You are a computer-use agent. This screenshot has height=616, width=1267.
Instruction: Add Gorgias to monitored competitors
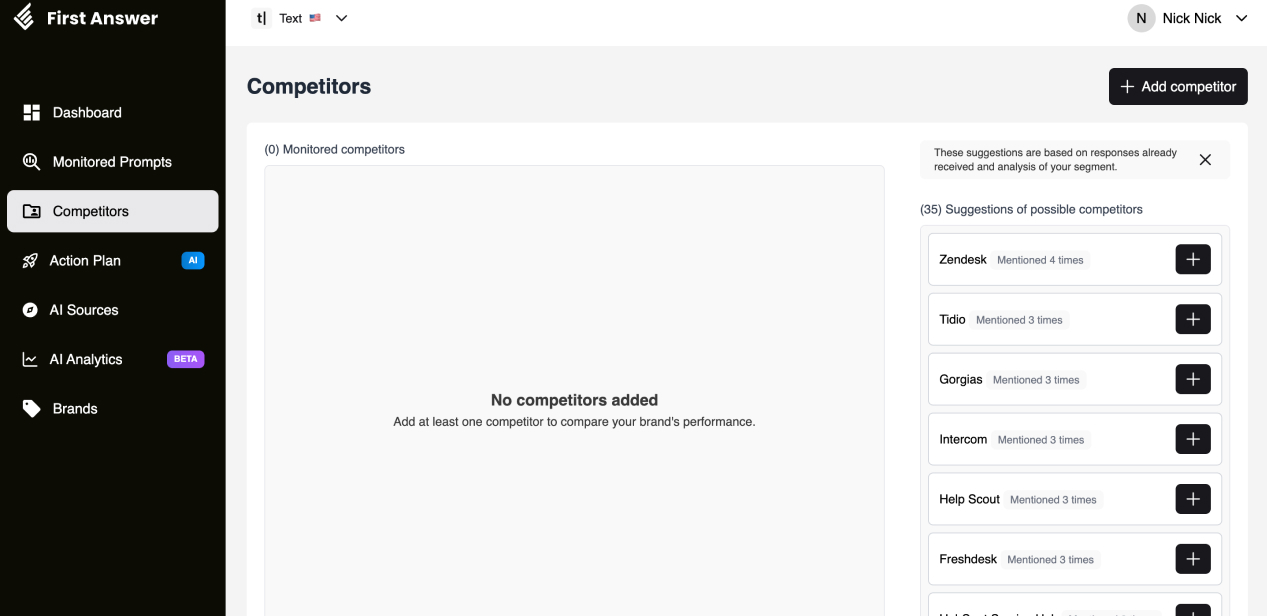point(1192,380)
